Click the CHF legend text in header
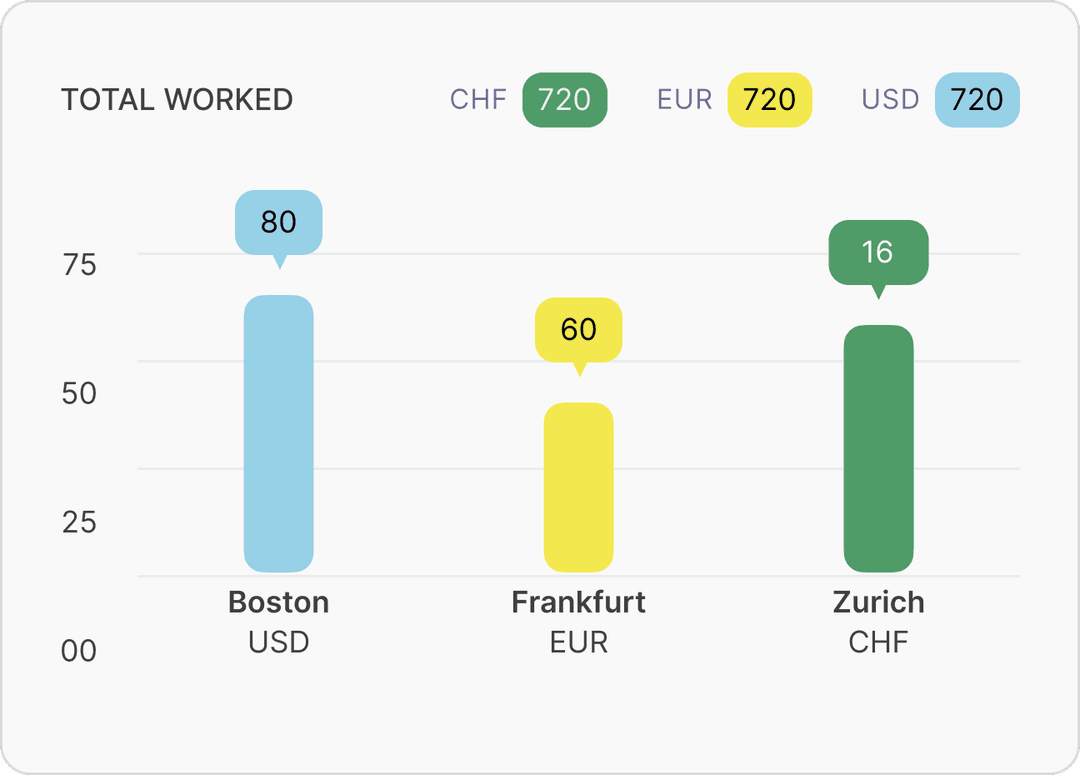 478,100
